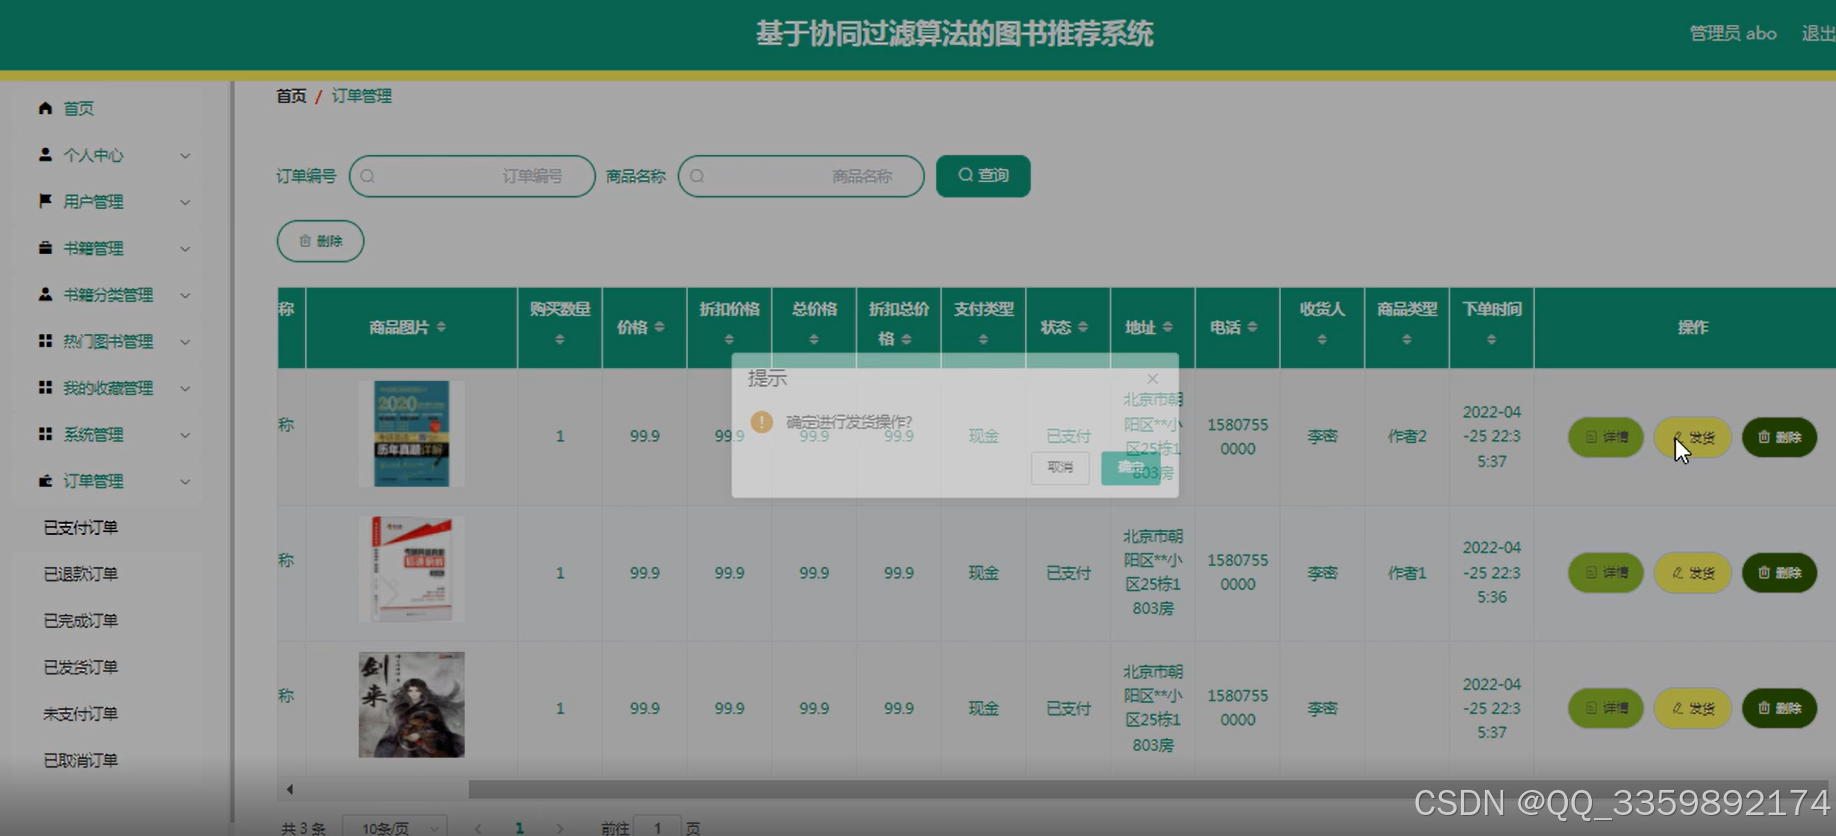
Task: Click the 剑来 book cover thumbnail
Action: pyautogui.click(x=411, y=705)
